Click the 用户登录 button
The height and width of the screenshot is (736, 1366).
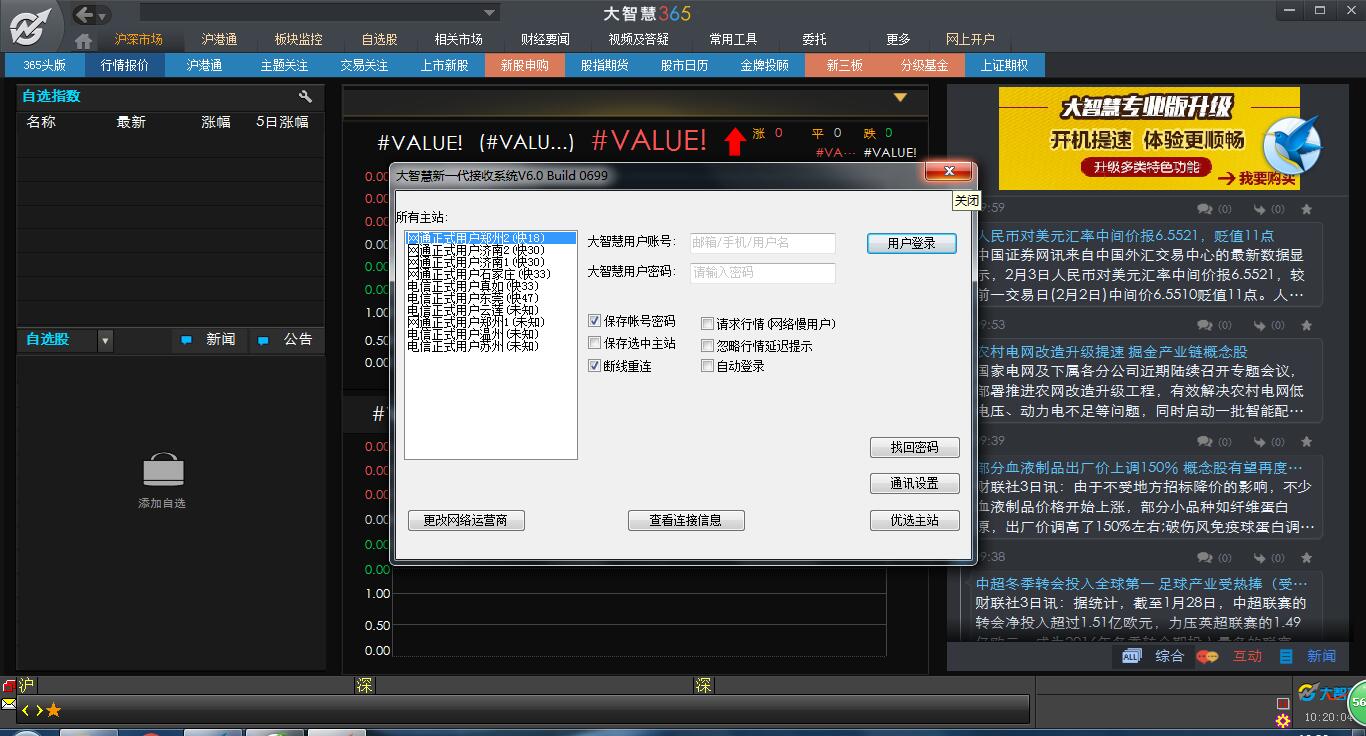point(912,243)
